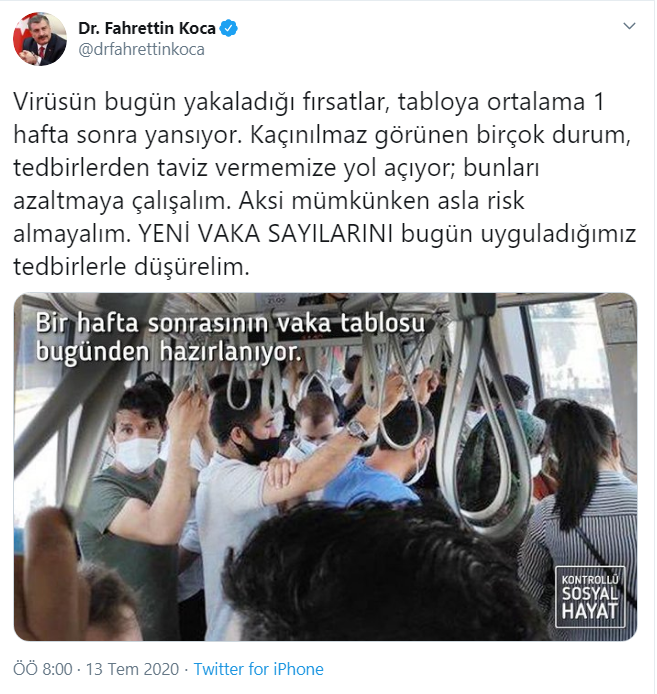Click the 'YENİ VAKA SAYILARINI' tweet text
This screenshot has width=657, height=694.
click(266, 234)
